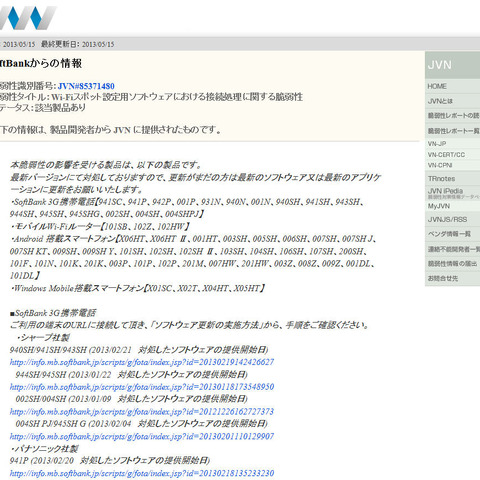
Task: Open VN-CERT/CC in the sidebar
Action: pos(452,155)
